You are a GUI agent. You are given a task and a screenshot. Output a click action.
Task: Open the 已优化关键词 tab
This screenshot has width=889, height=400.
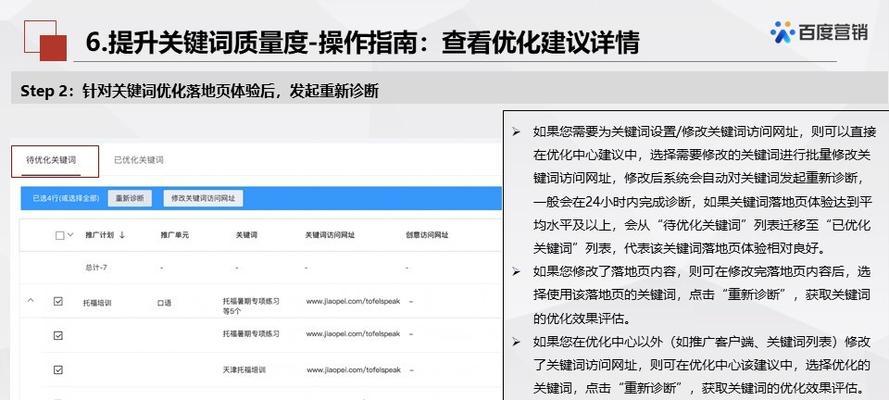tap(139, 160)
